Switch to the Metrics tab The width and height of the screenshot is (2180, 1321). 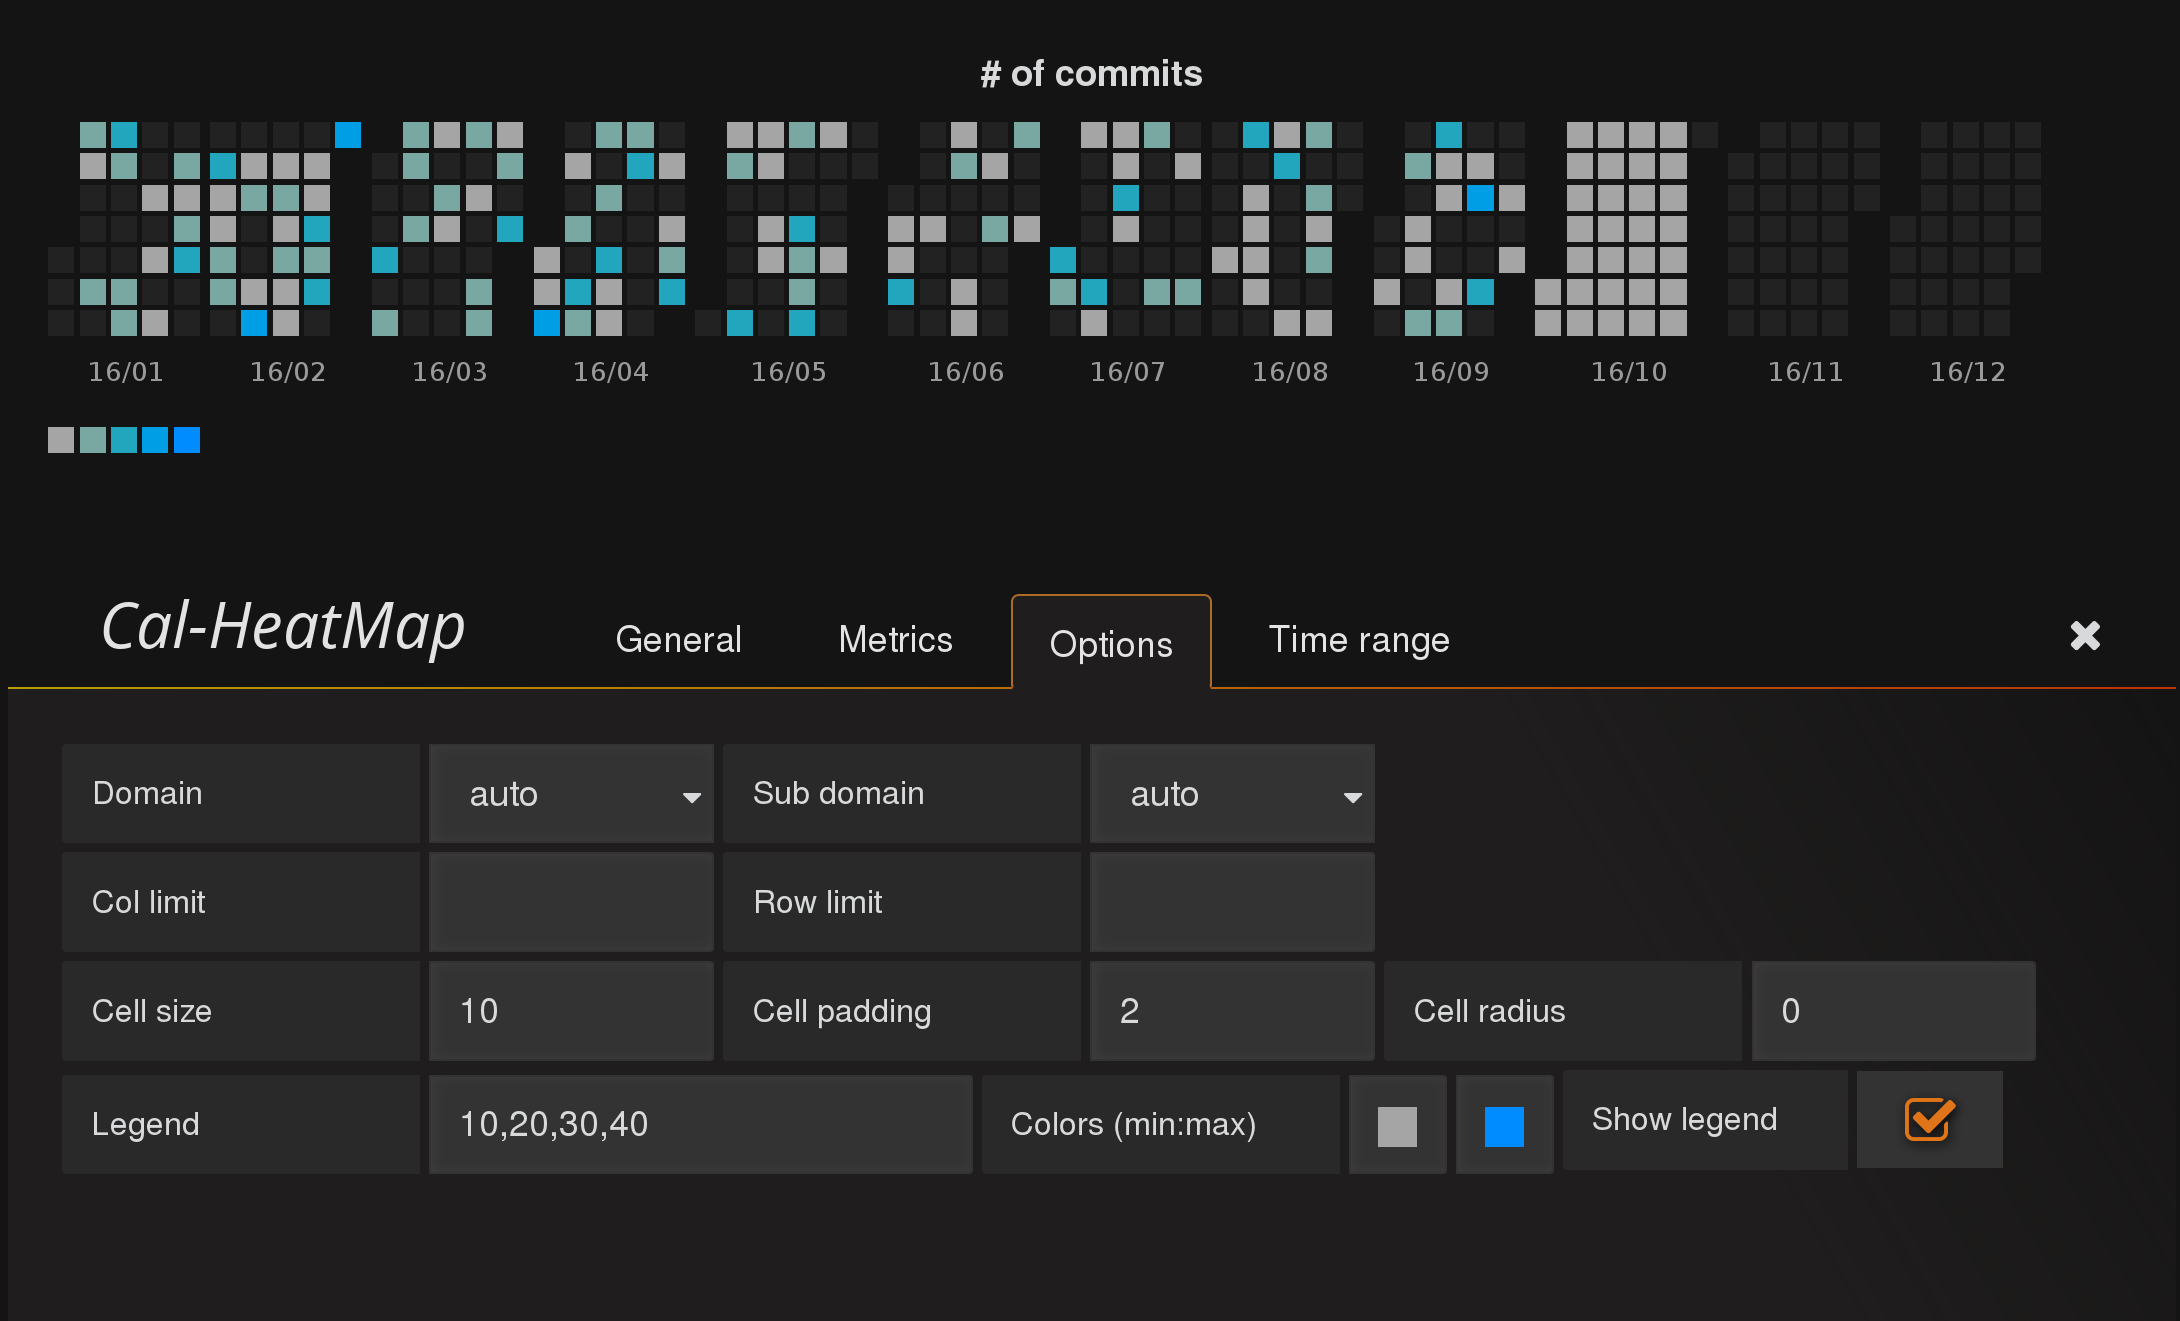tap(895, 640)
